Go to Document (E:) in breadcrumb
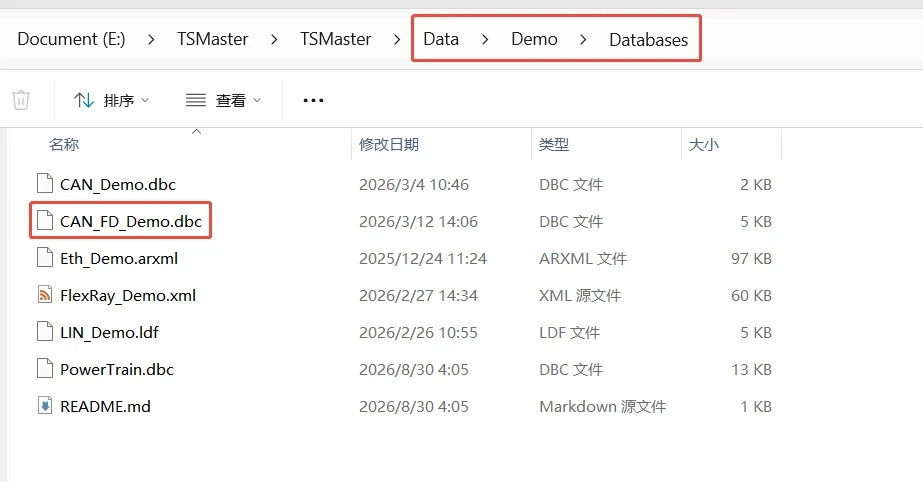This screenshot has height=482, width=923. 71,39
